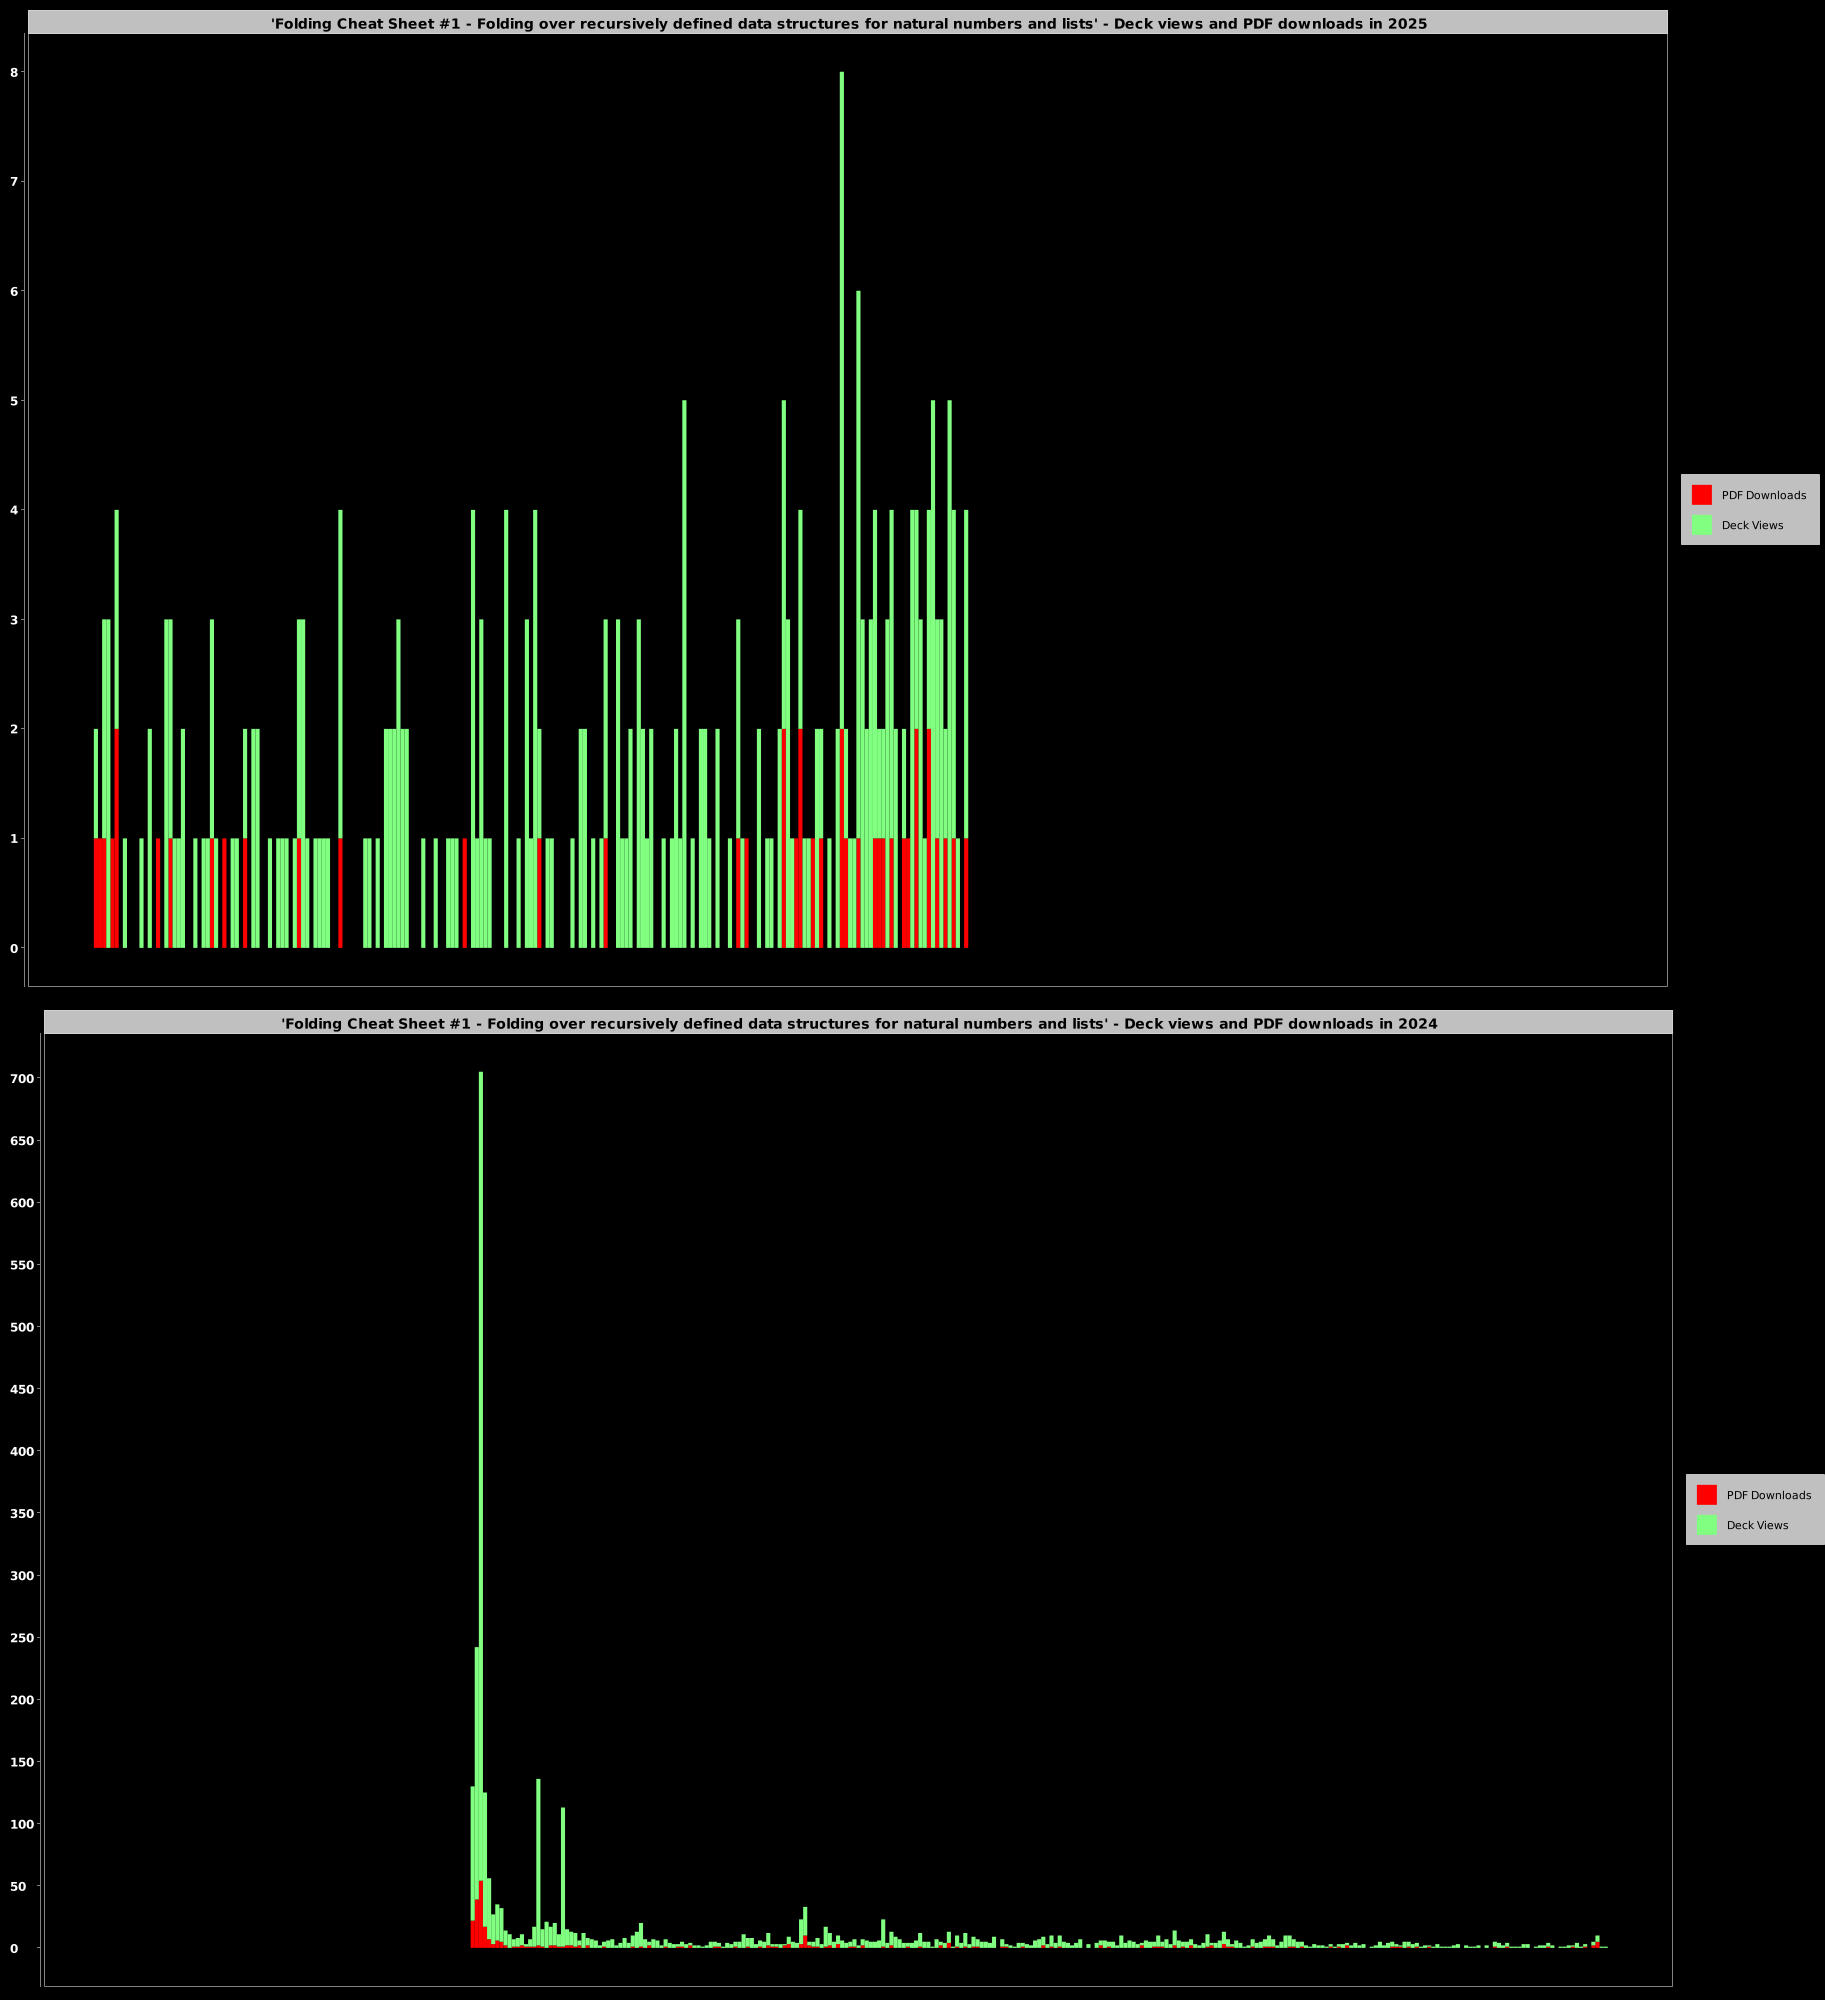Select 'PDF Downloads' label in 2025 chart legend
Screen dimensions: 1825x2000
pos(1763,495)
